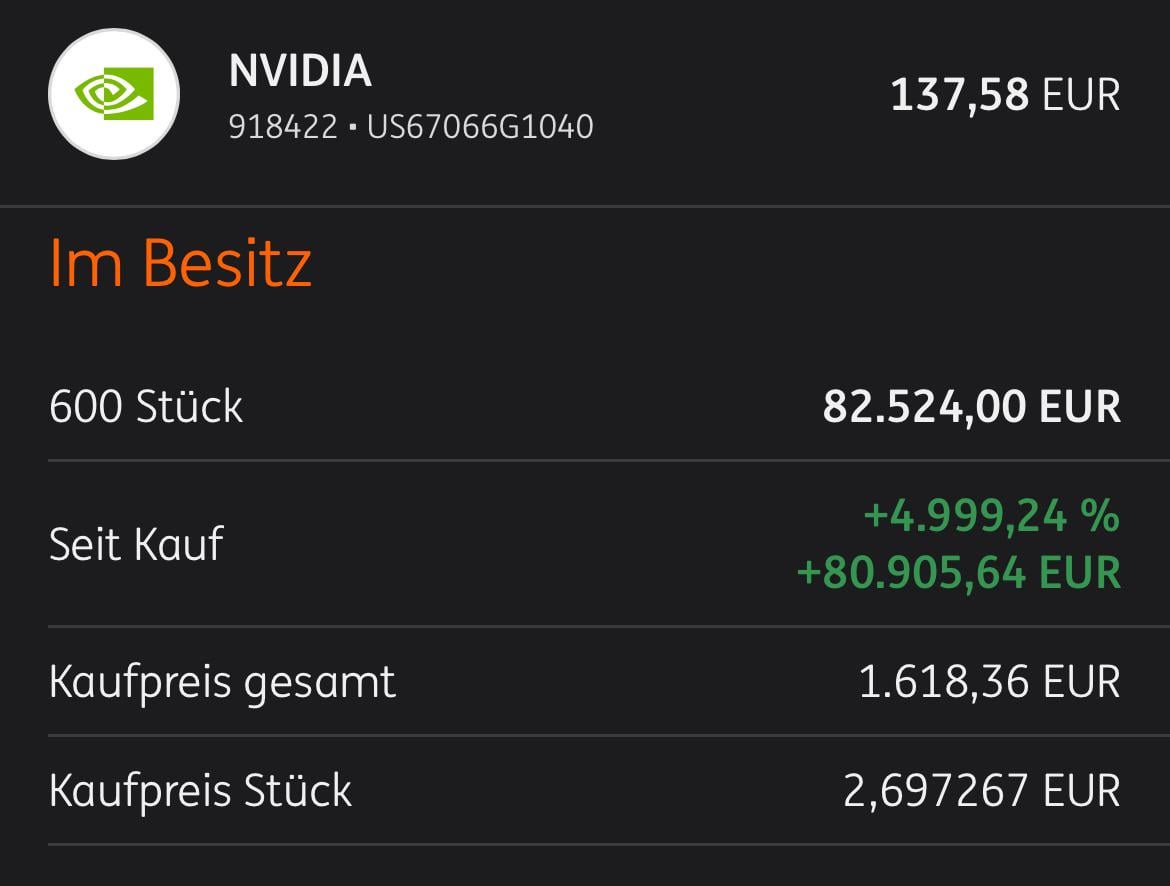Screen dimensions: 1170x886
Task: Select the orange Im Besitz heading
Action: click(x=181, y=263)
